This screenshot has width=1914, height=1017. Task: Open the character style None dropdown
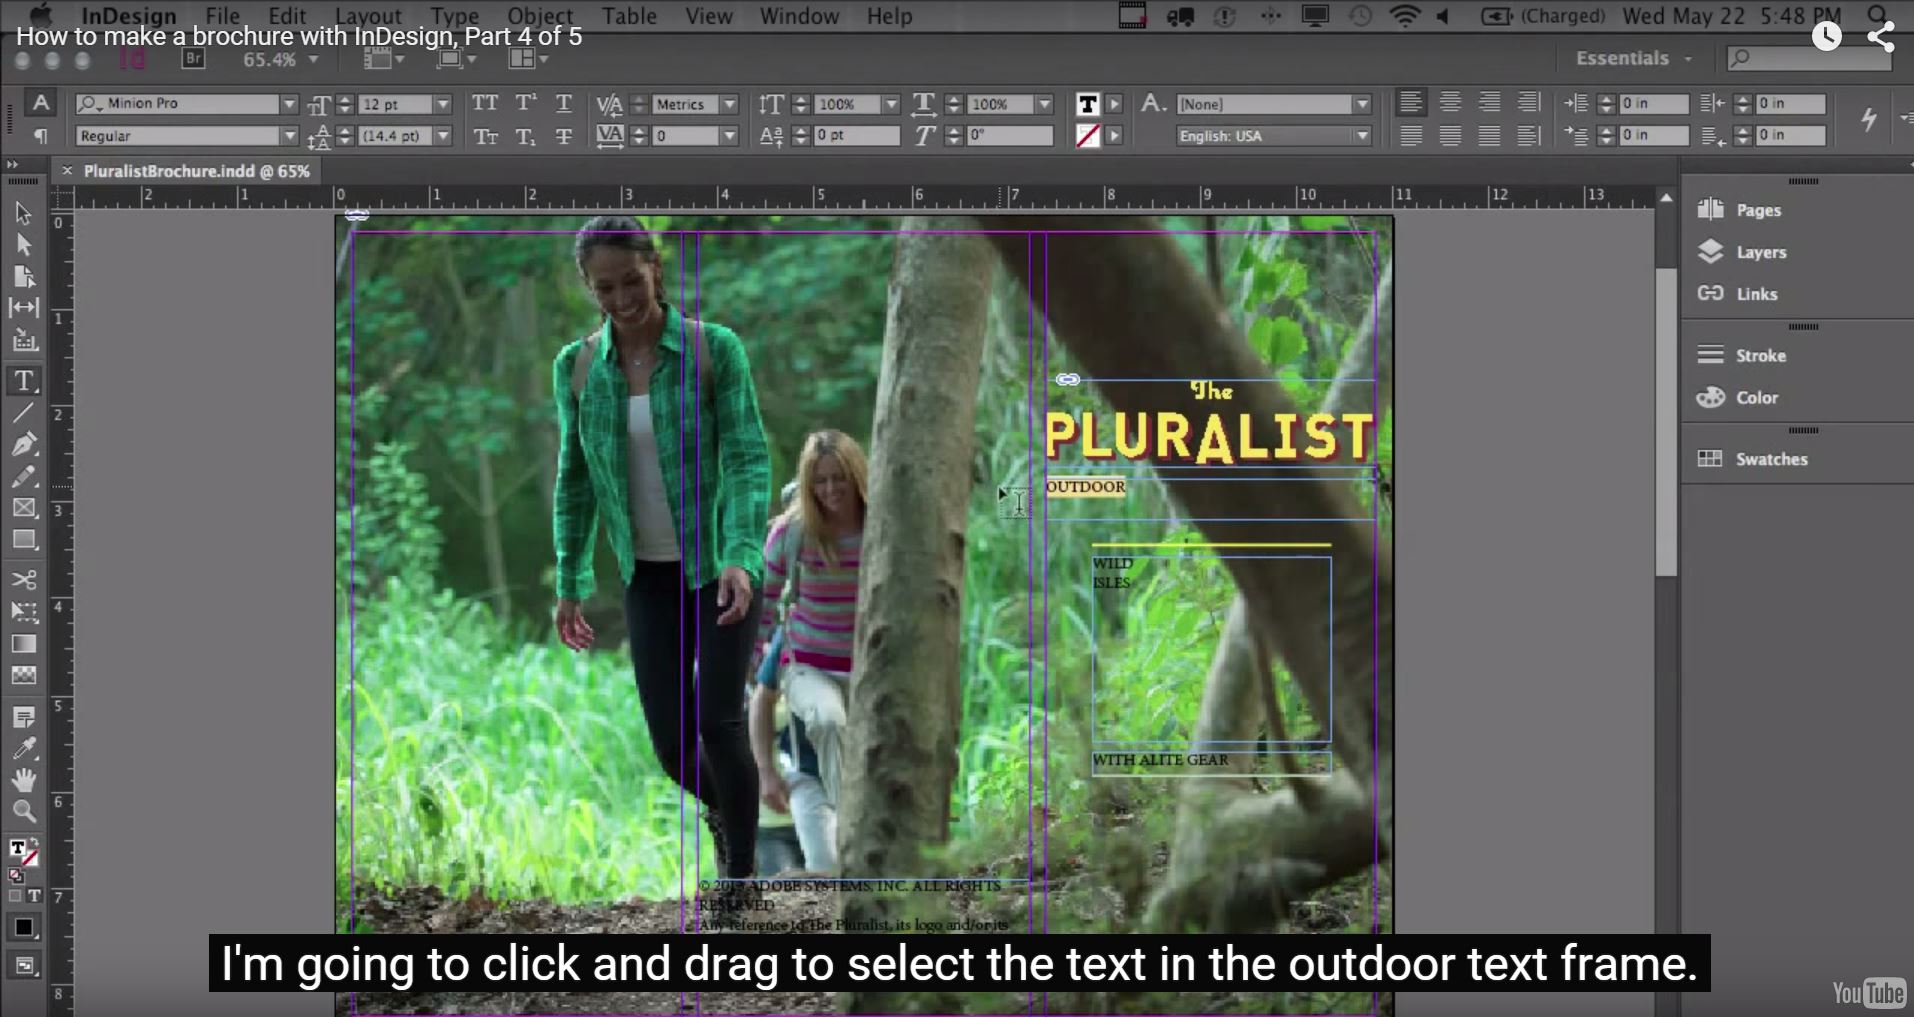[1362, 104]
